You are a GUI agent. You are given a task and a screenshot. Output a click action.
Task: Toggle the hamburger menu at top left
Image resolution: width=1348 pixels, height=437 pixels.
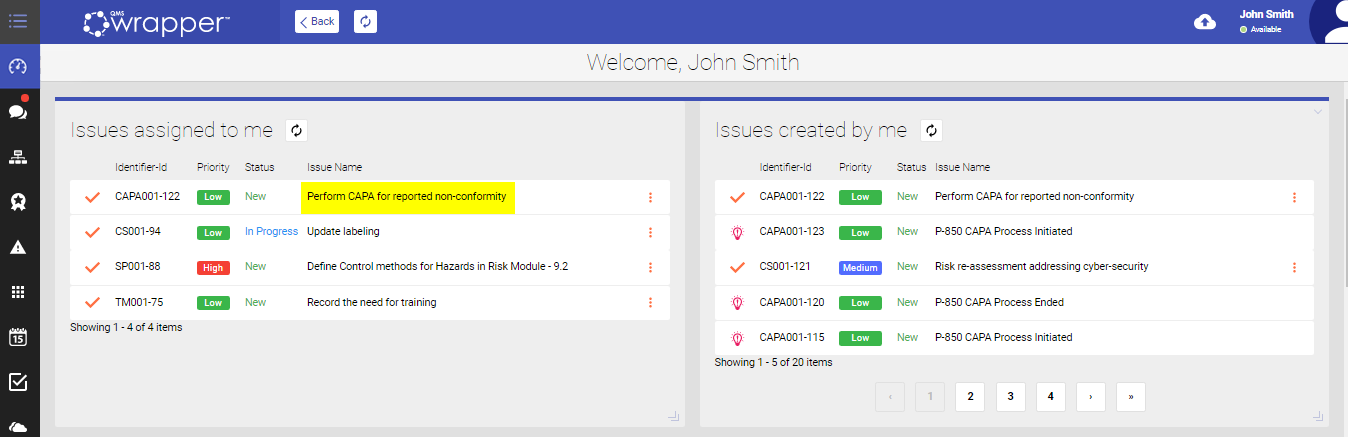coord(18,20)
